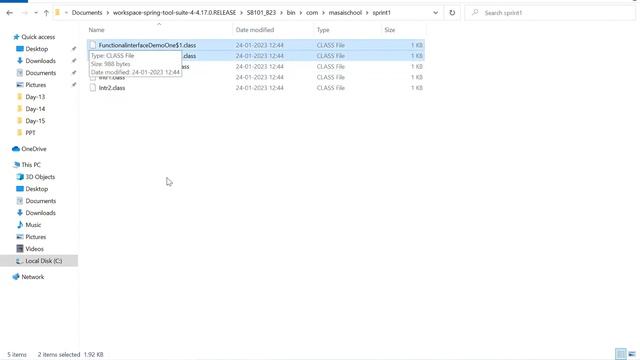The image size is (640, 360).
Task: Open Documents under This PC
Action: point(40,201)
